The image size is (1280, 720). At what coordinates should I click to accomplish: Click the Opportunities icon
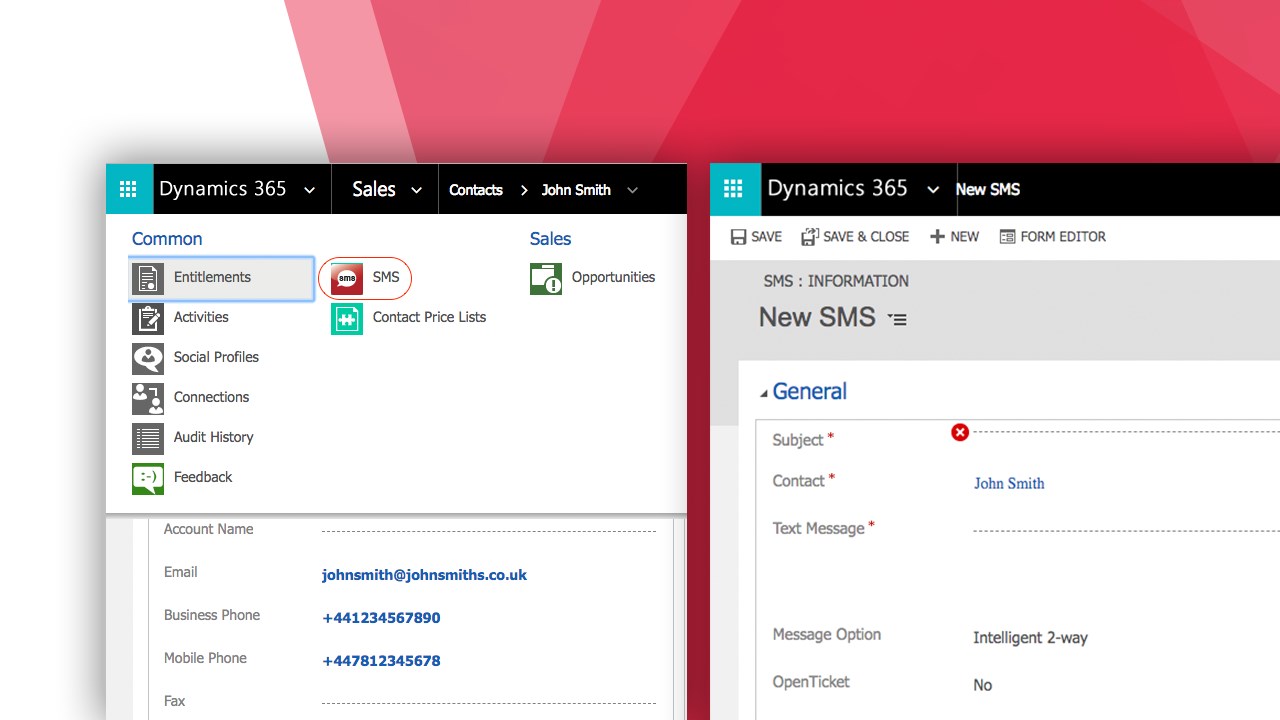click(x=546, y=278)
